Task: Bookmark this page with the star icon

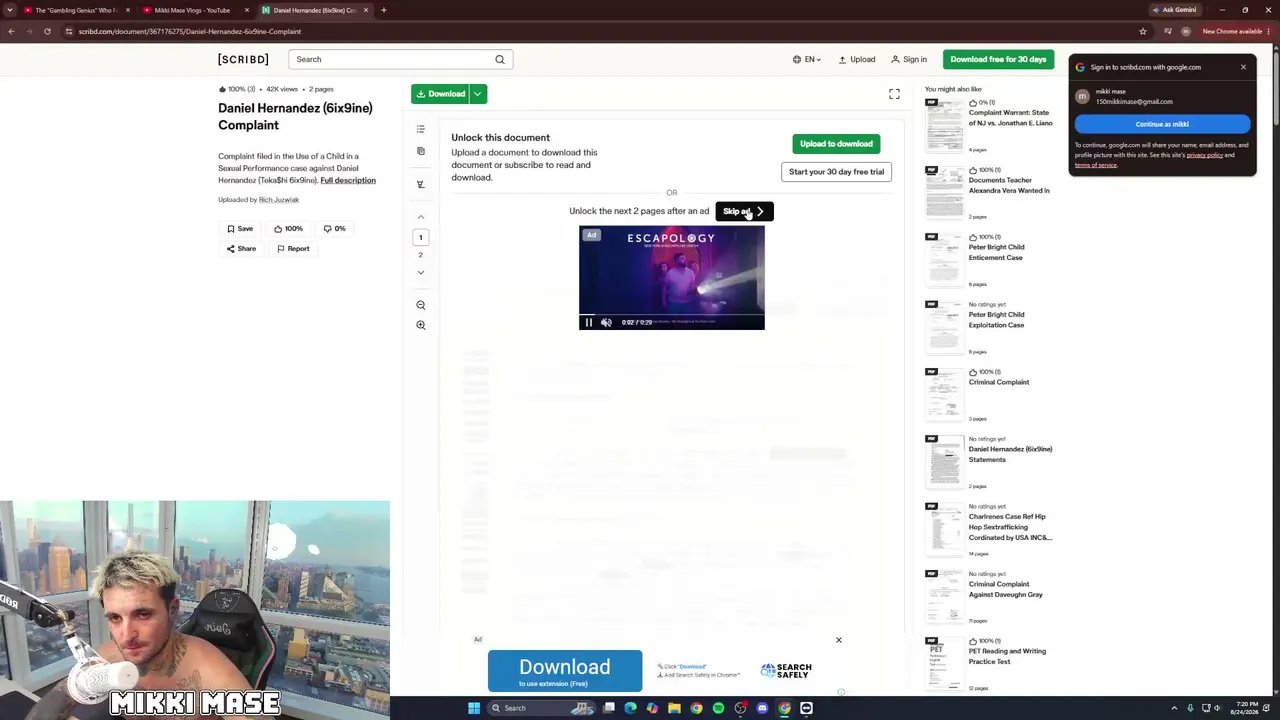Action: (x=1143, y=31)
